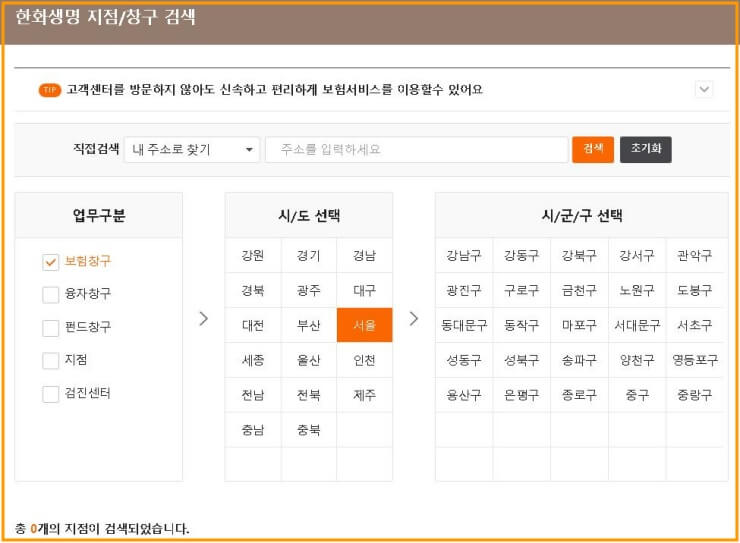Image resolution: width=740 pixels, height=543 pixels.
Task: Select 울산 in the 시/도 list
Action: pyautogui.click(x=309, y=360)
